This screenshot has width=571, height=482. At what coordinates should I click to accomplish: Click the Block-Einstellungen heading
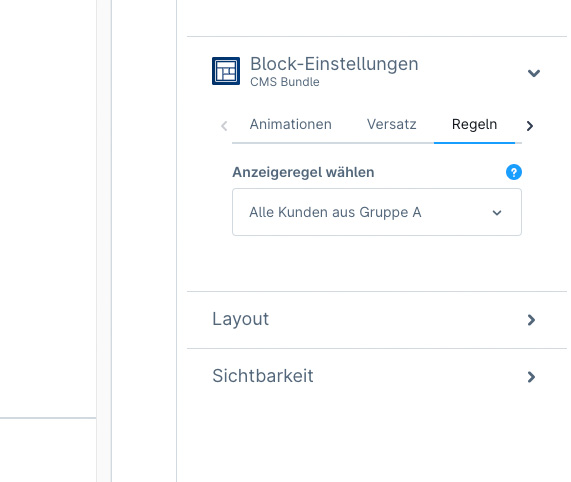point(334,64)
